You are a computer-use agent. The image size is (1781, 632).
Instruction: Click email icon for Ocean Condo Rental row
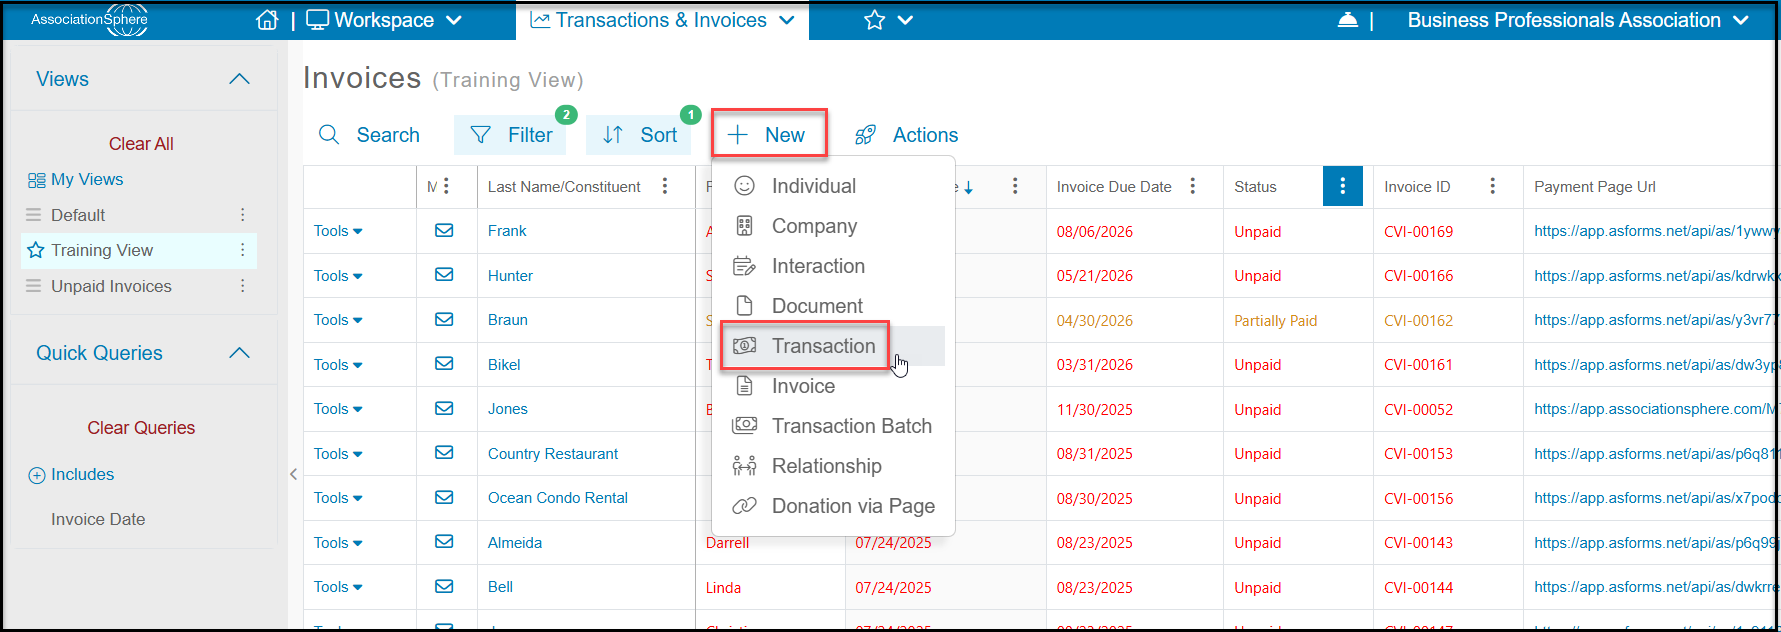coord(444,497)
